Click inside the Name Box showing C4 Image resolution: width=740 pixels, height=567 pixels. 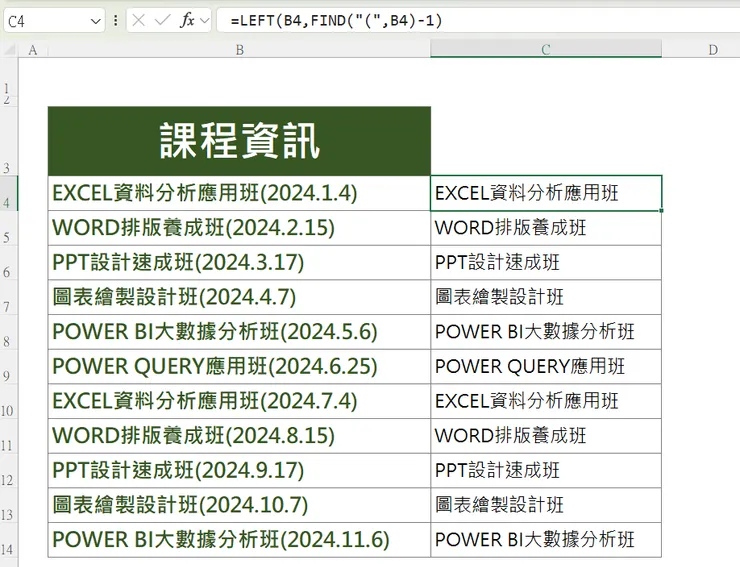45,20
